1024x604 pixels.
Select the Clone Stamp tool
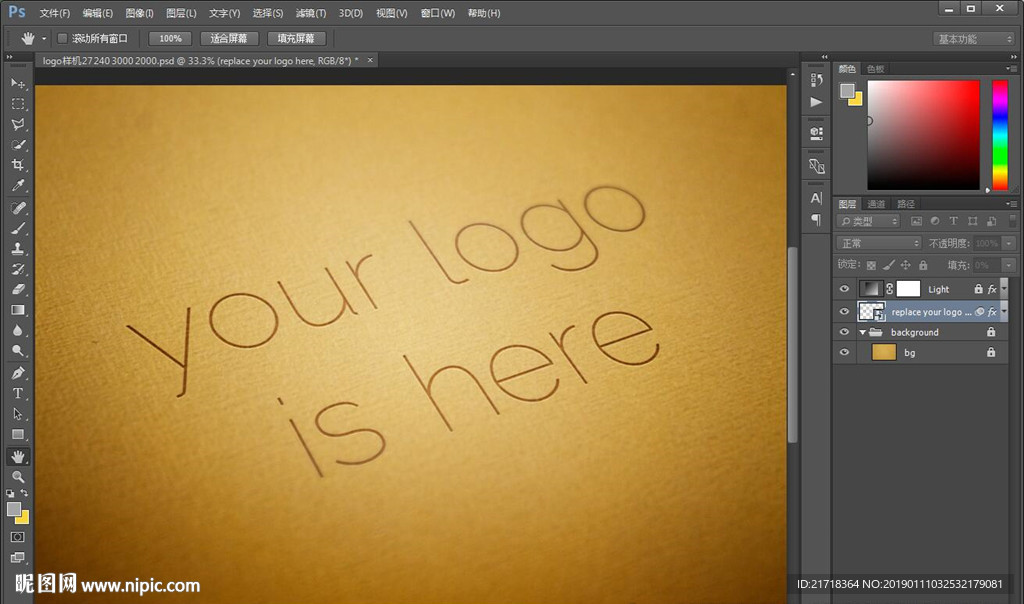tap(18, 248)
